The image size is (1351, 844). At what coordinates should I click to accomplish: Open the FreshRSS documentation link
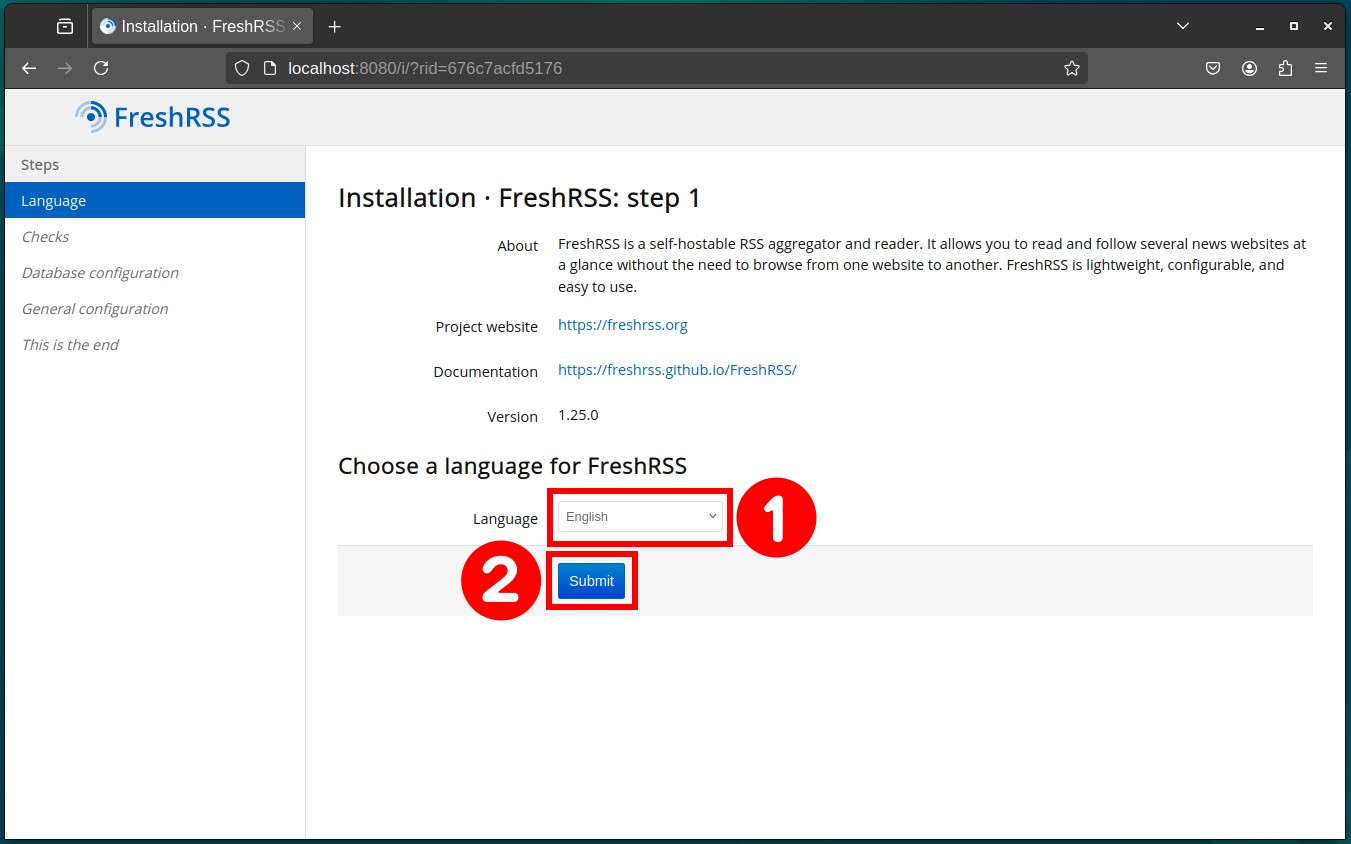(x=677, y=370)
